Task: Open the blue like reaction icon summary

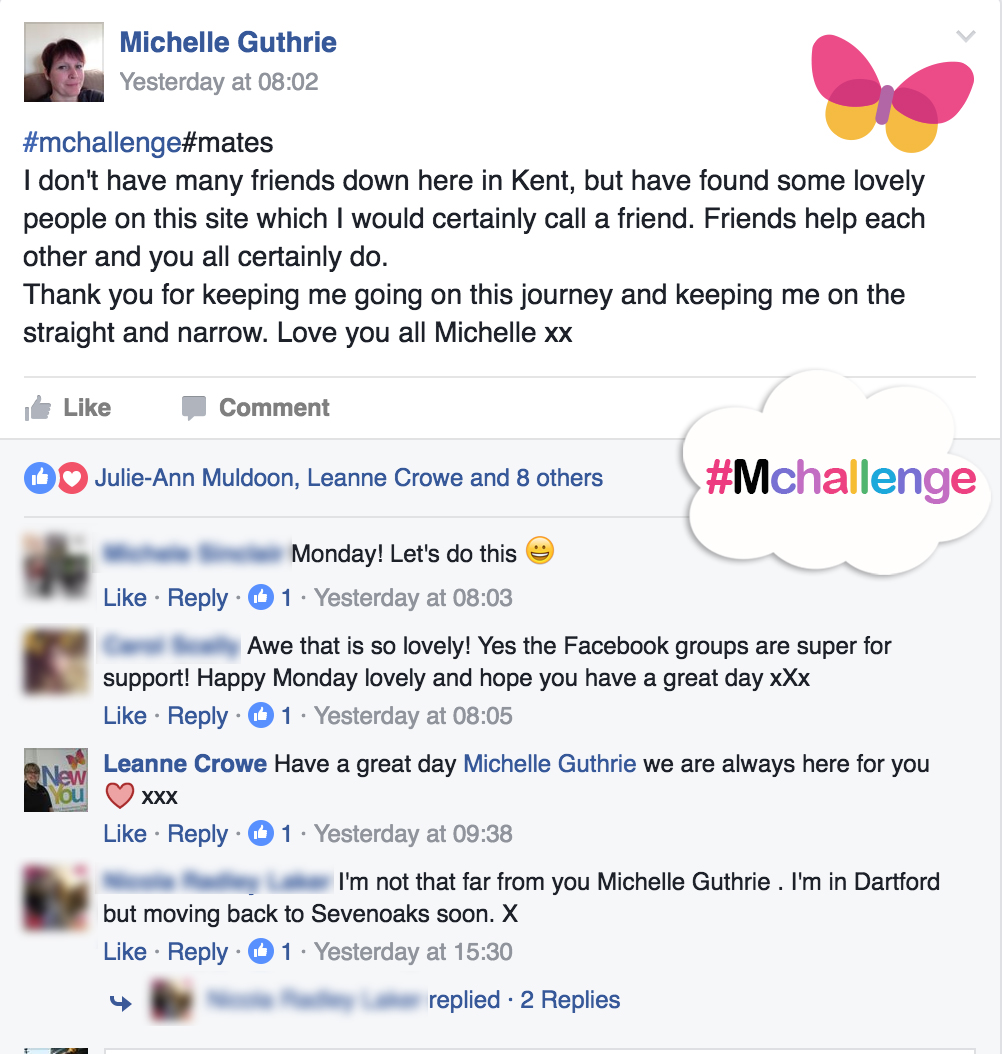Action: (40, 478)
